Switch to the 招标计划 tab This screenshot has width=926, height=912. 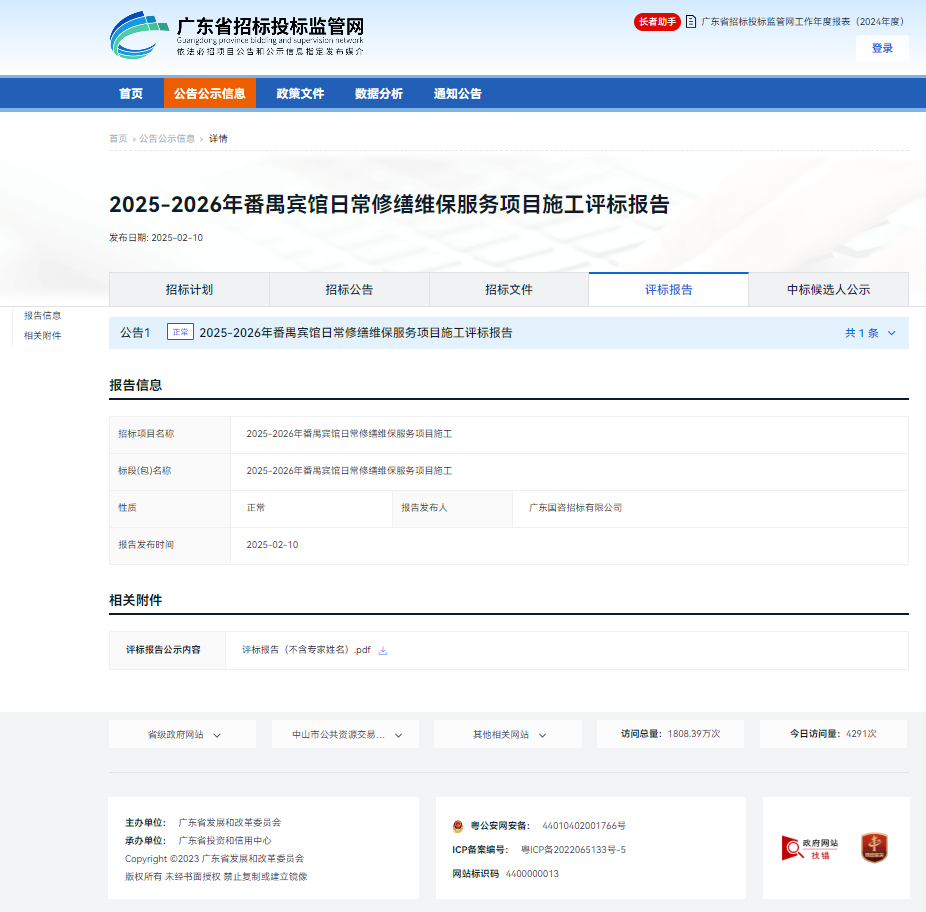click(x=189, y=290)
